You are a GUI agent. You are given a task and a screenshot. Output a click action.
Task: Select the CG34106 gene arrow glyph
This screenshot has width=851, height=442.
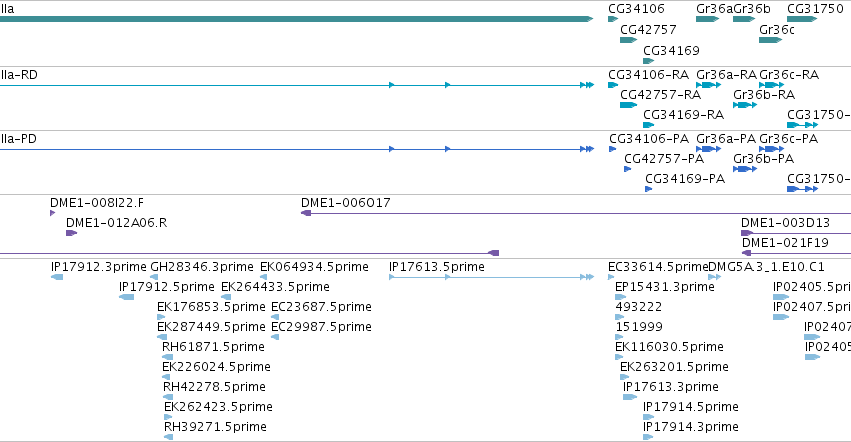pyautogui.click(x=613, y=19)
